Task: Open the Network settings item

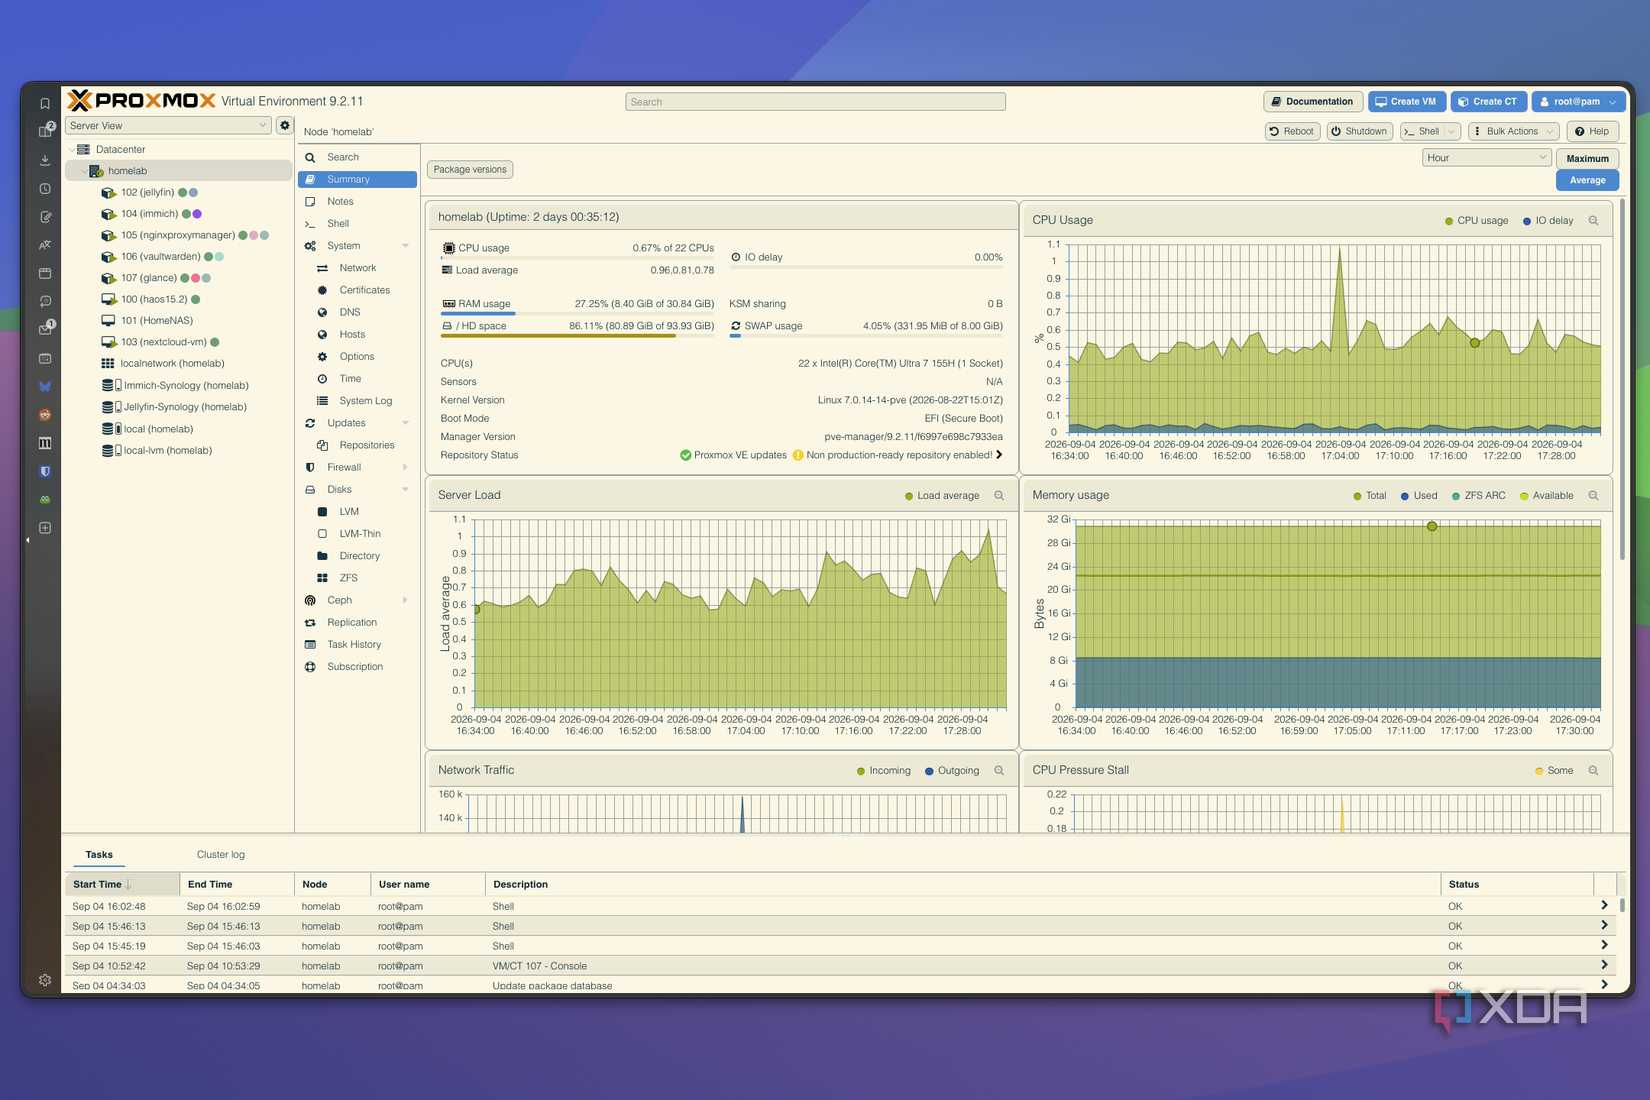Action: coord(357,268)
